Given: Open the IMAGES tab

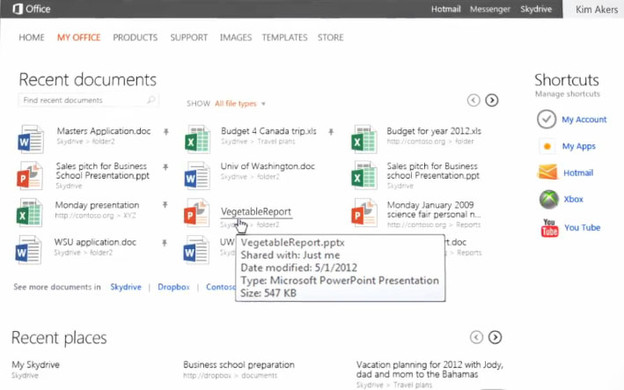Looking at the screenshot, I should pyautogui.click(x=236, y=37).
